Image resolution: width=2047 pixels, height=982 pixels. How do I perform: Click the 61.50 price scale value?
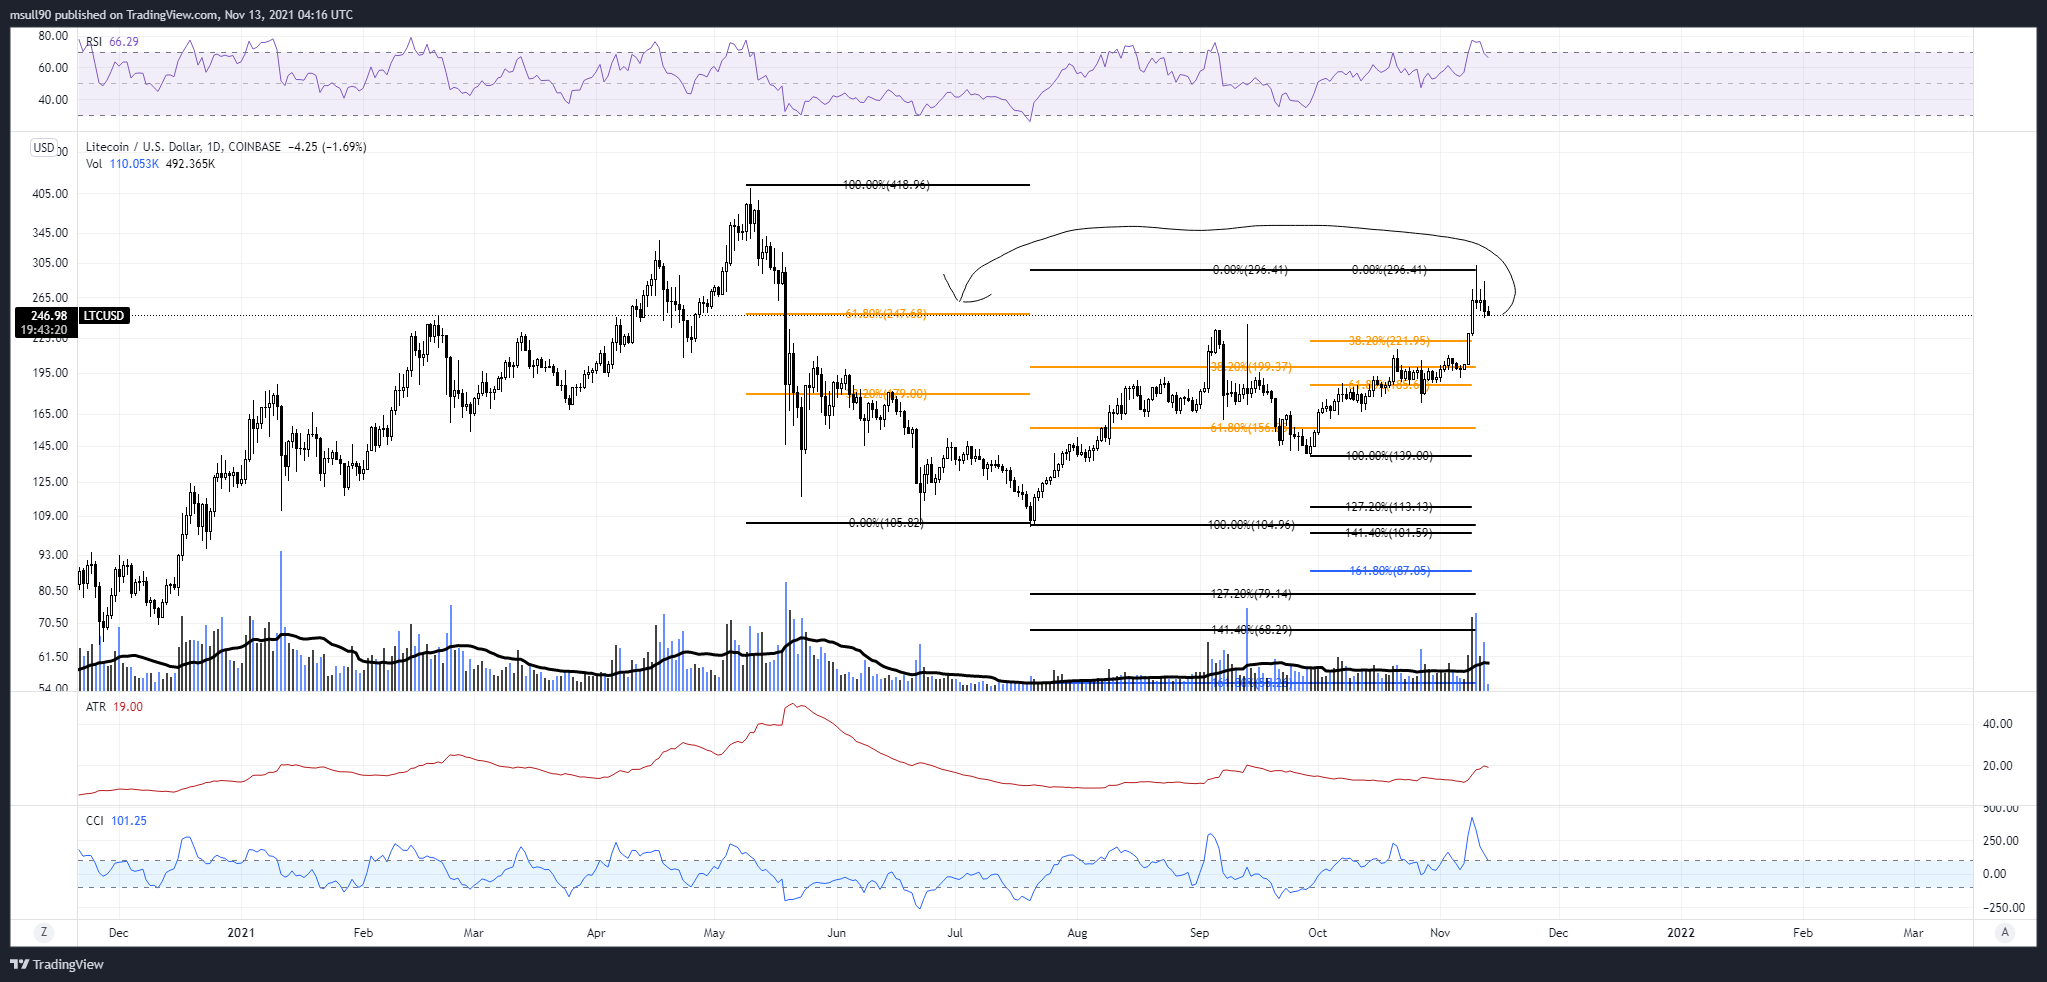click(55, 657)
